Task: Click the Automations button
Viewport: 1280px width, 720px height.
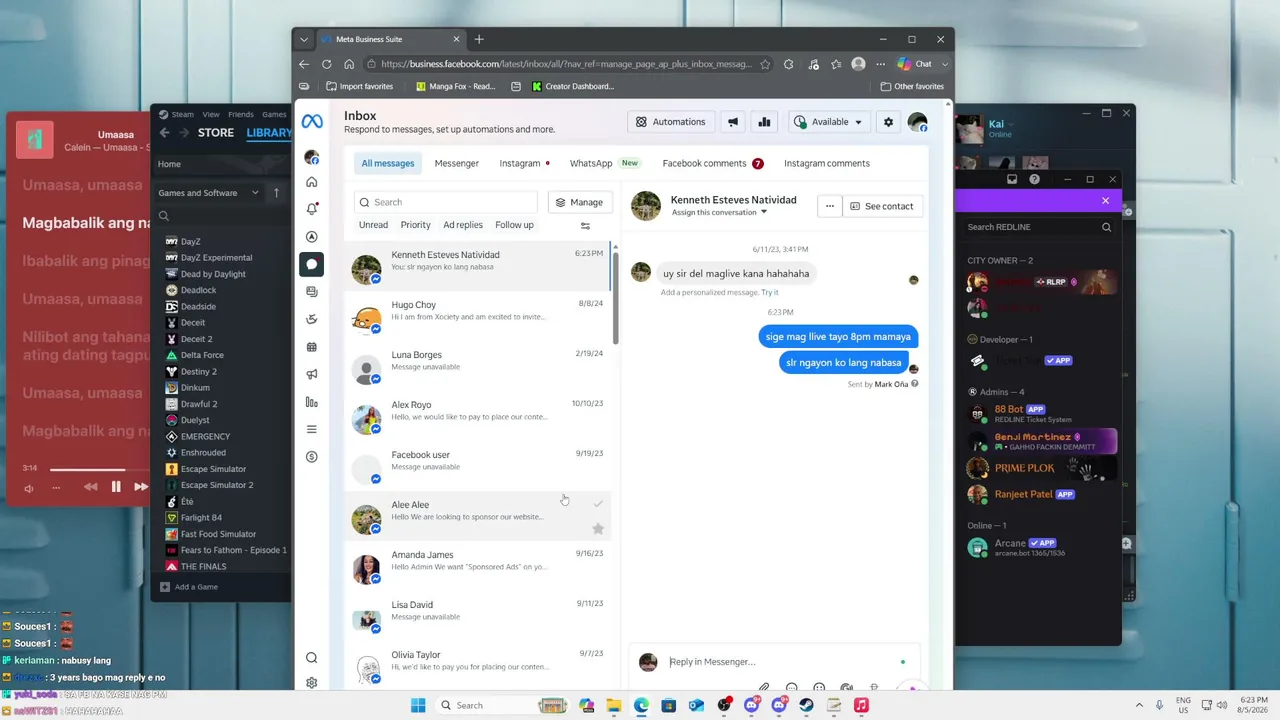Action: [x=671, y=122]
